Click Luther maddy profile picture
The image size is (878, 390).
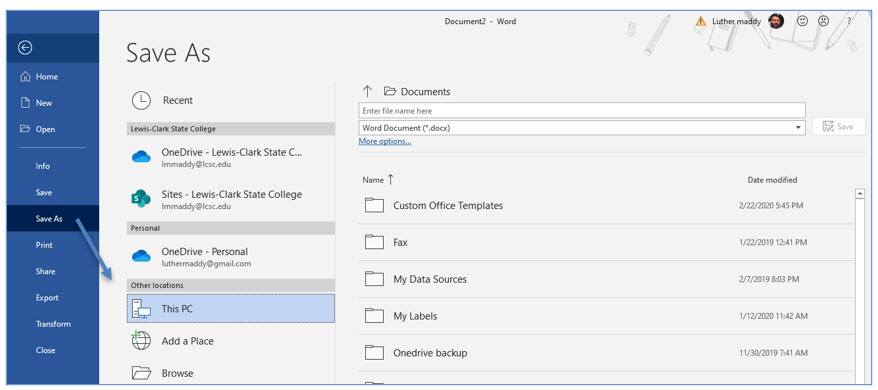tap(776, 21)
